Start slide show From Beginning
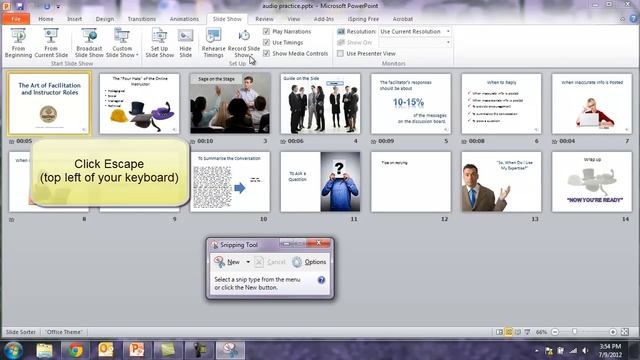 (x=18, y=43)
